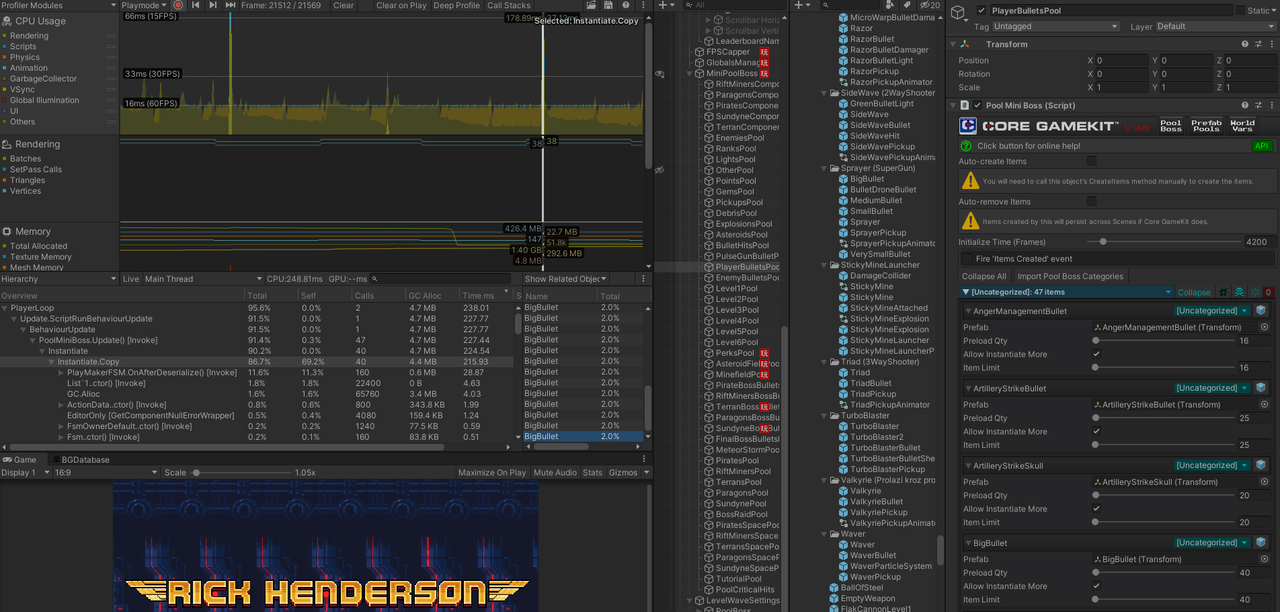This screenshot has width=1280, height=612.
Task: Toggle Clear on Play option
Action: (x=401, y=5)
